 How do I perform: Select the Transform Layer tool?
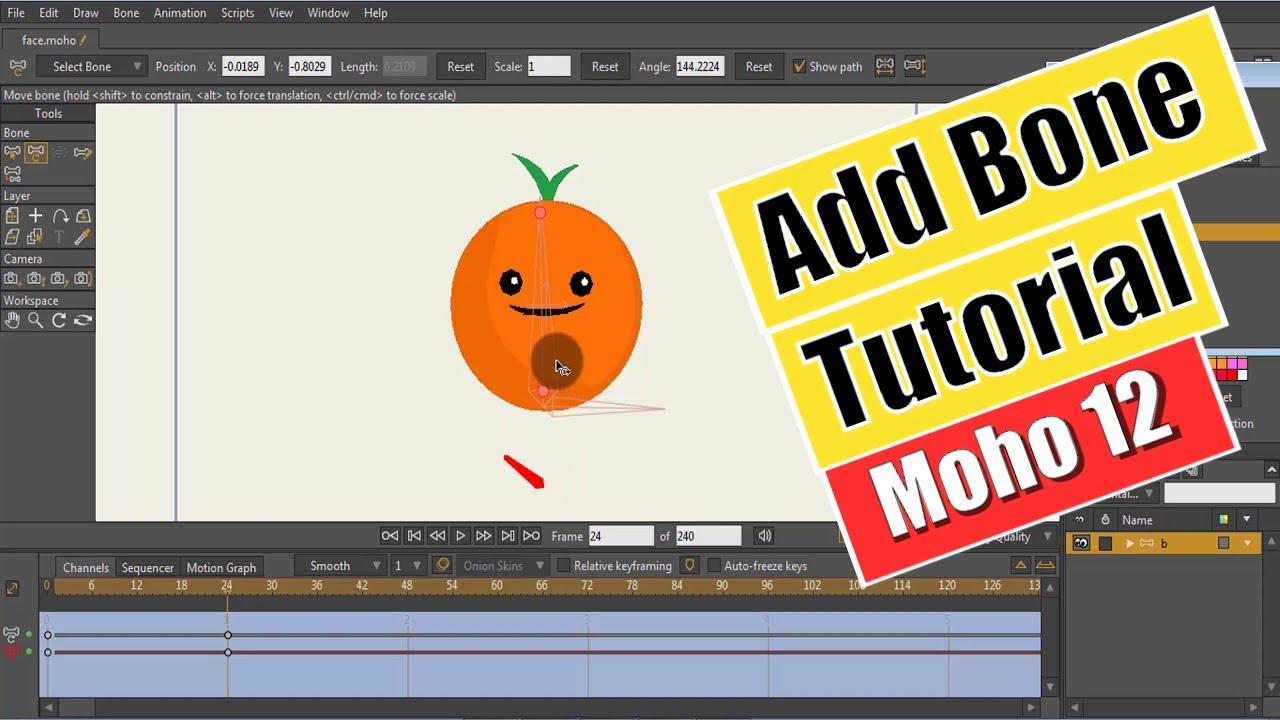click(12, 215)
